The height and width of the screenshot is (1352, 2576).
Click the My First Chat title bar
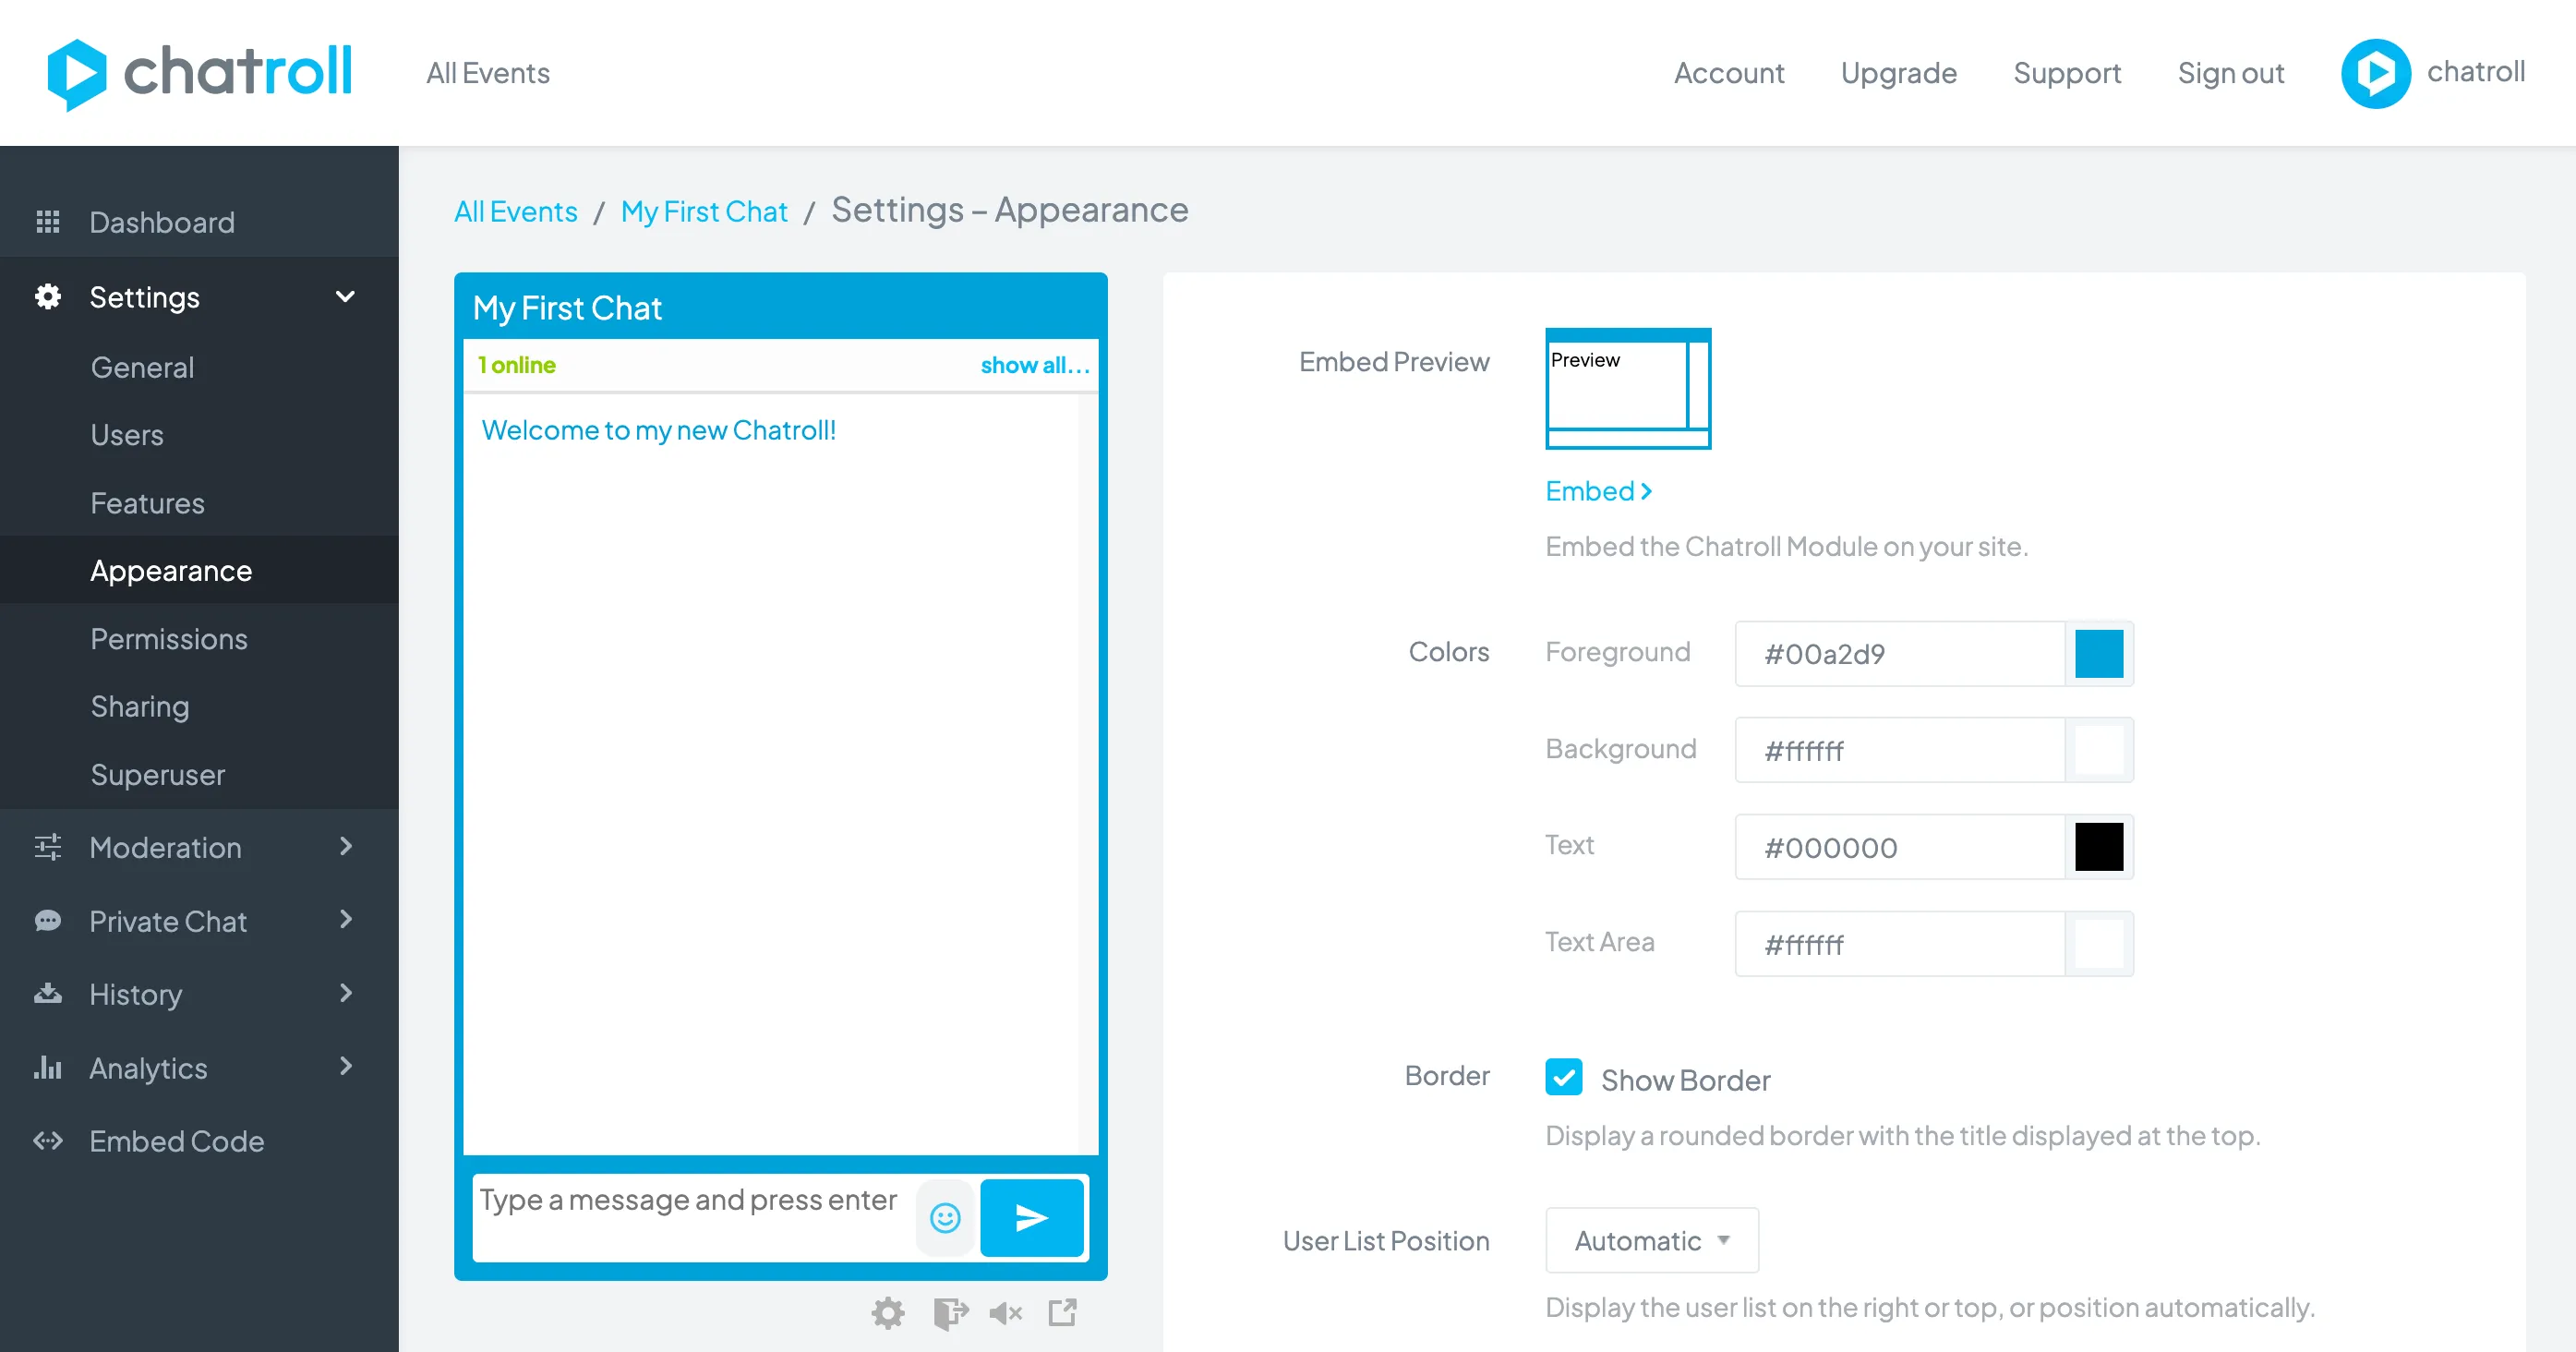pos(780,307)
